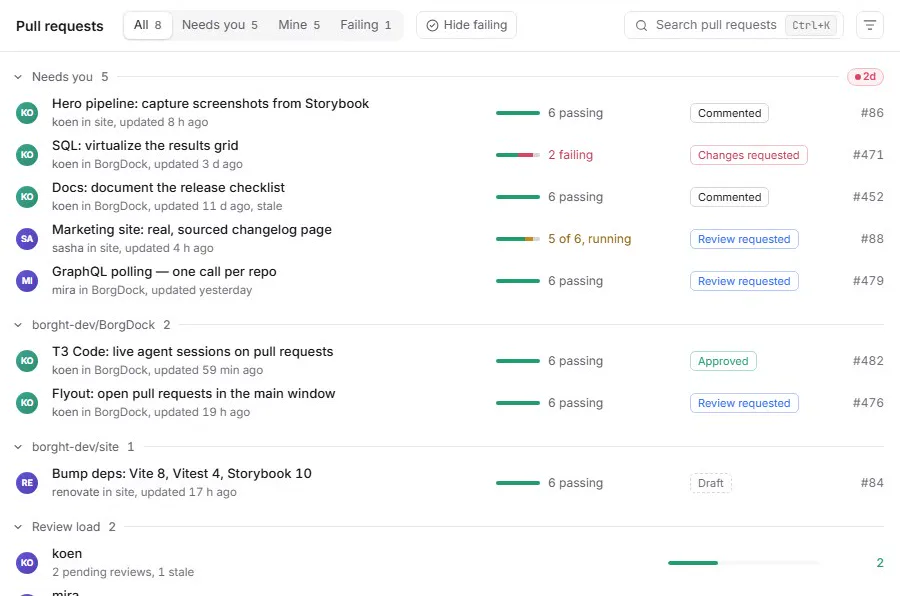Click PR number #479
This screenshot has height=596, width=900.
tap(868, 281)
